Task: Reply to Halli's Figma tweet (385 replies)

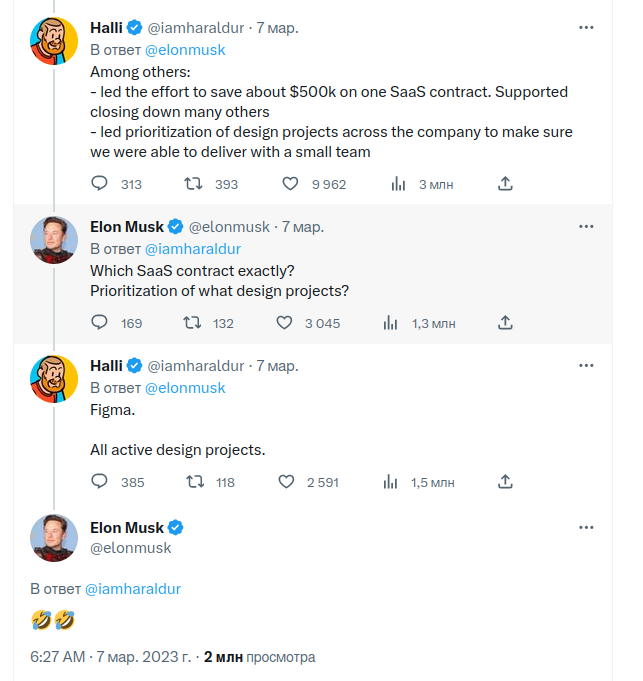Action: point(100,482)
